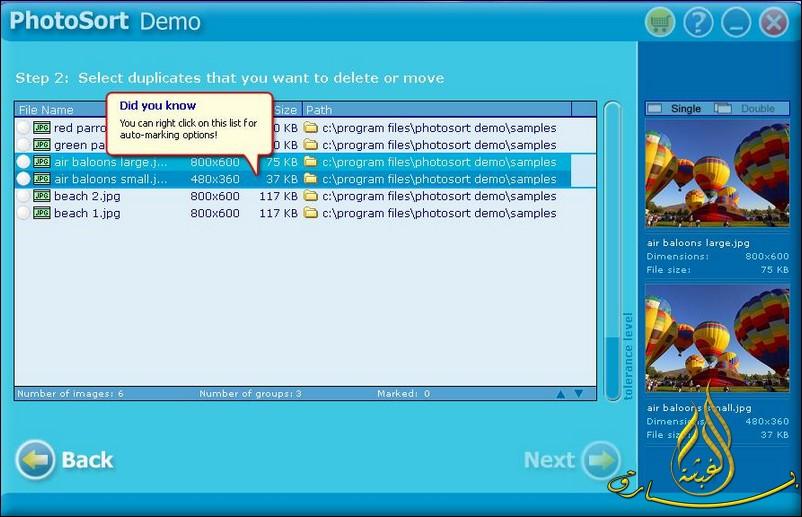The image size is (802, 517).
Task: Click 75 KB size cell
Action: coord(281,162)
